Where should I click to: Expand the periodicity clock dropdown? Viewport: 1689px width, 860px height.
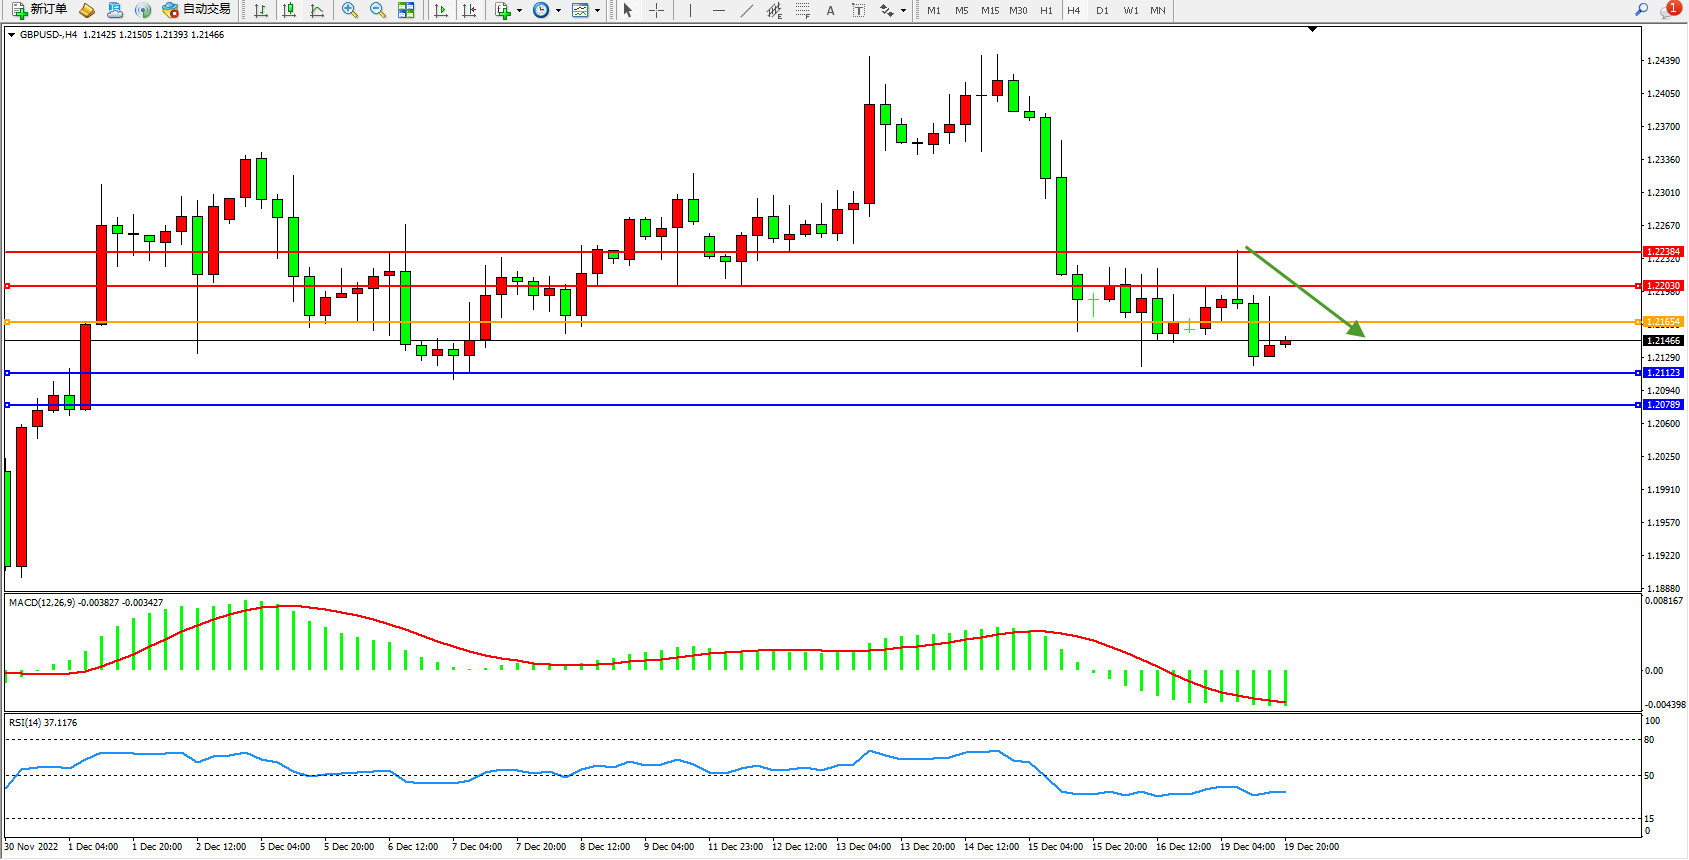pyautogui.click(x=558, y=11)
